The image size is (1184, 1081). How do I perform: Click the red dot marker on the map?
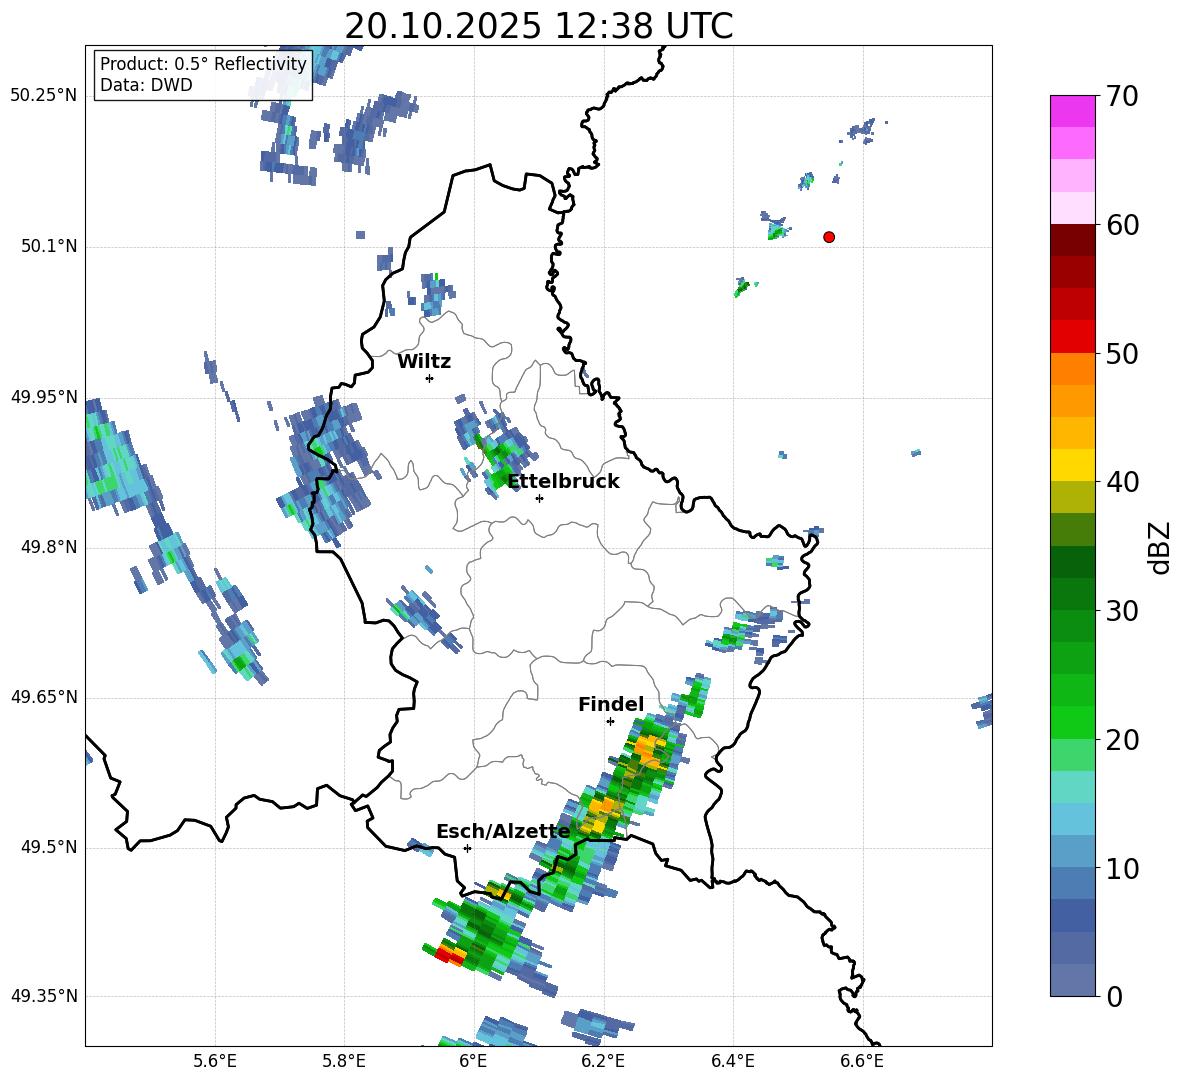829,237
